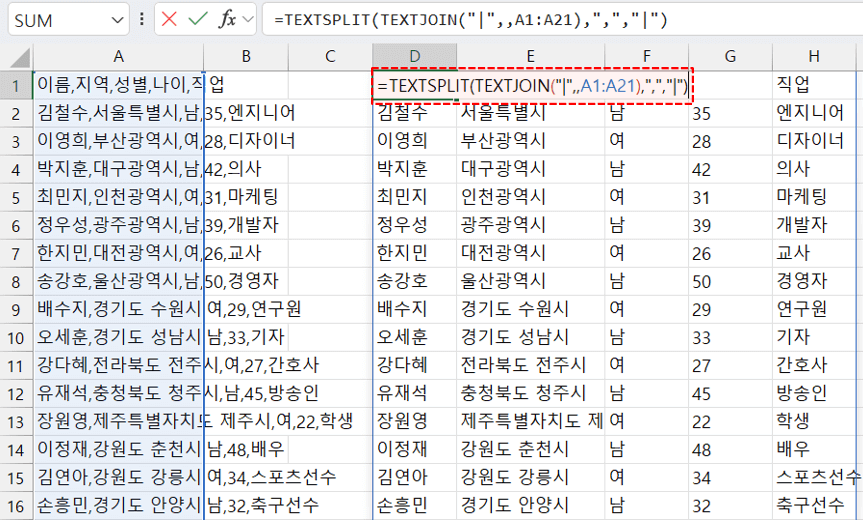This screenshot has width=863, height=520.
Task: Expand the Name Box dropdown showing SUM
Action: 117,20
